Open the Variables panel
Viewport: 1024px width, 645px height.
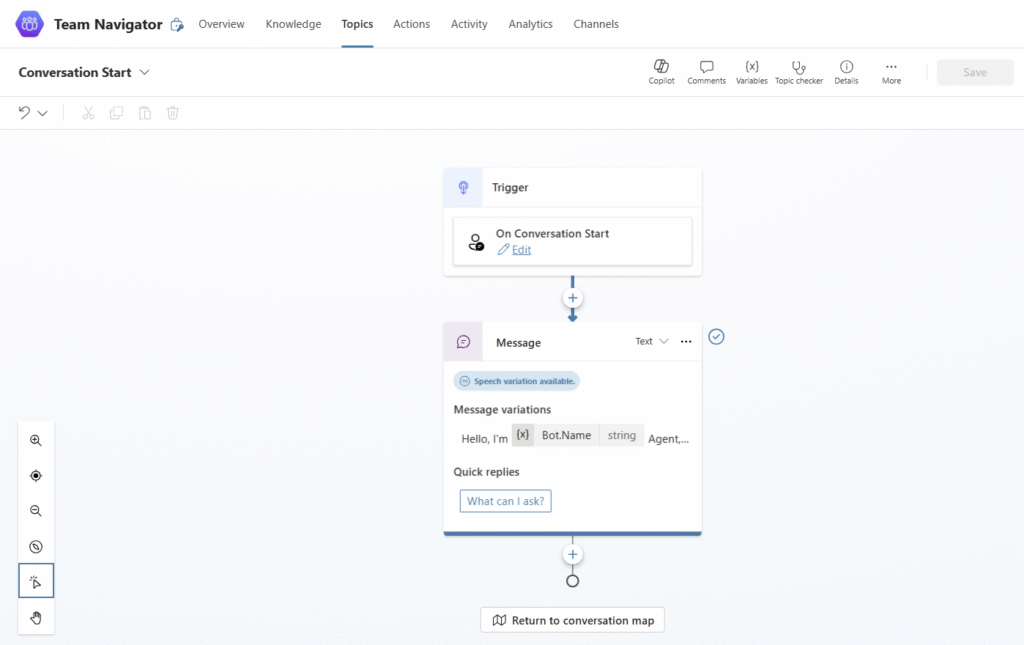click(x=752, y=72)
